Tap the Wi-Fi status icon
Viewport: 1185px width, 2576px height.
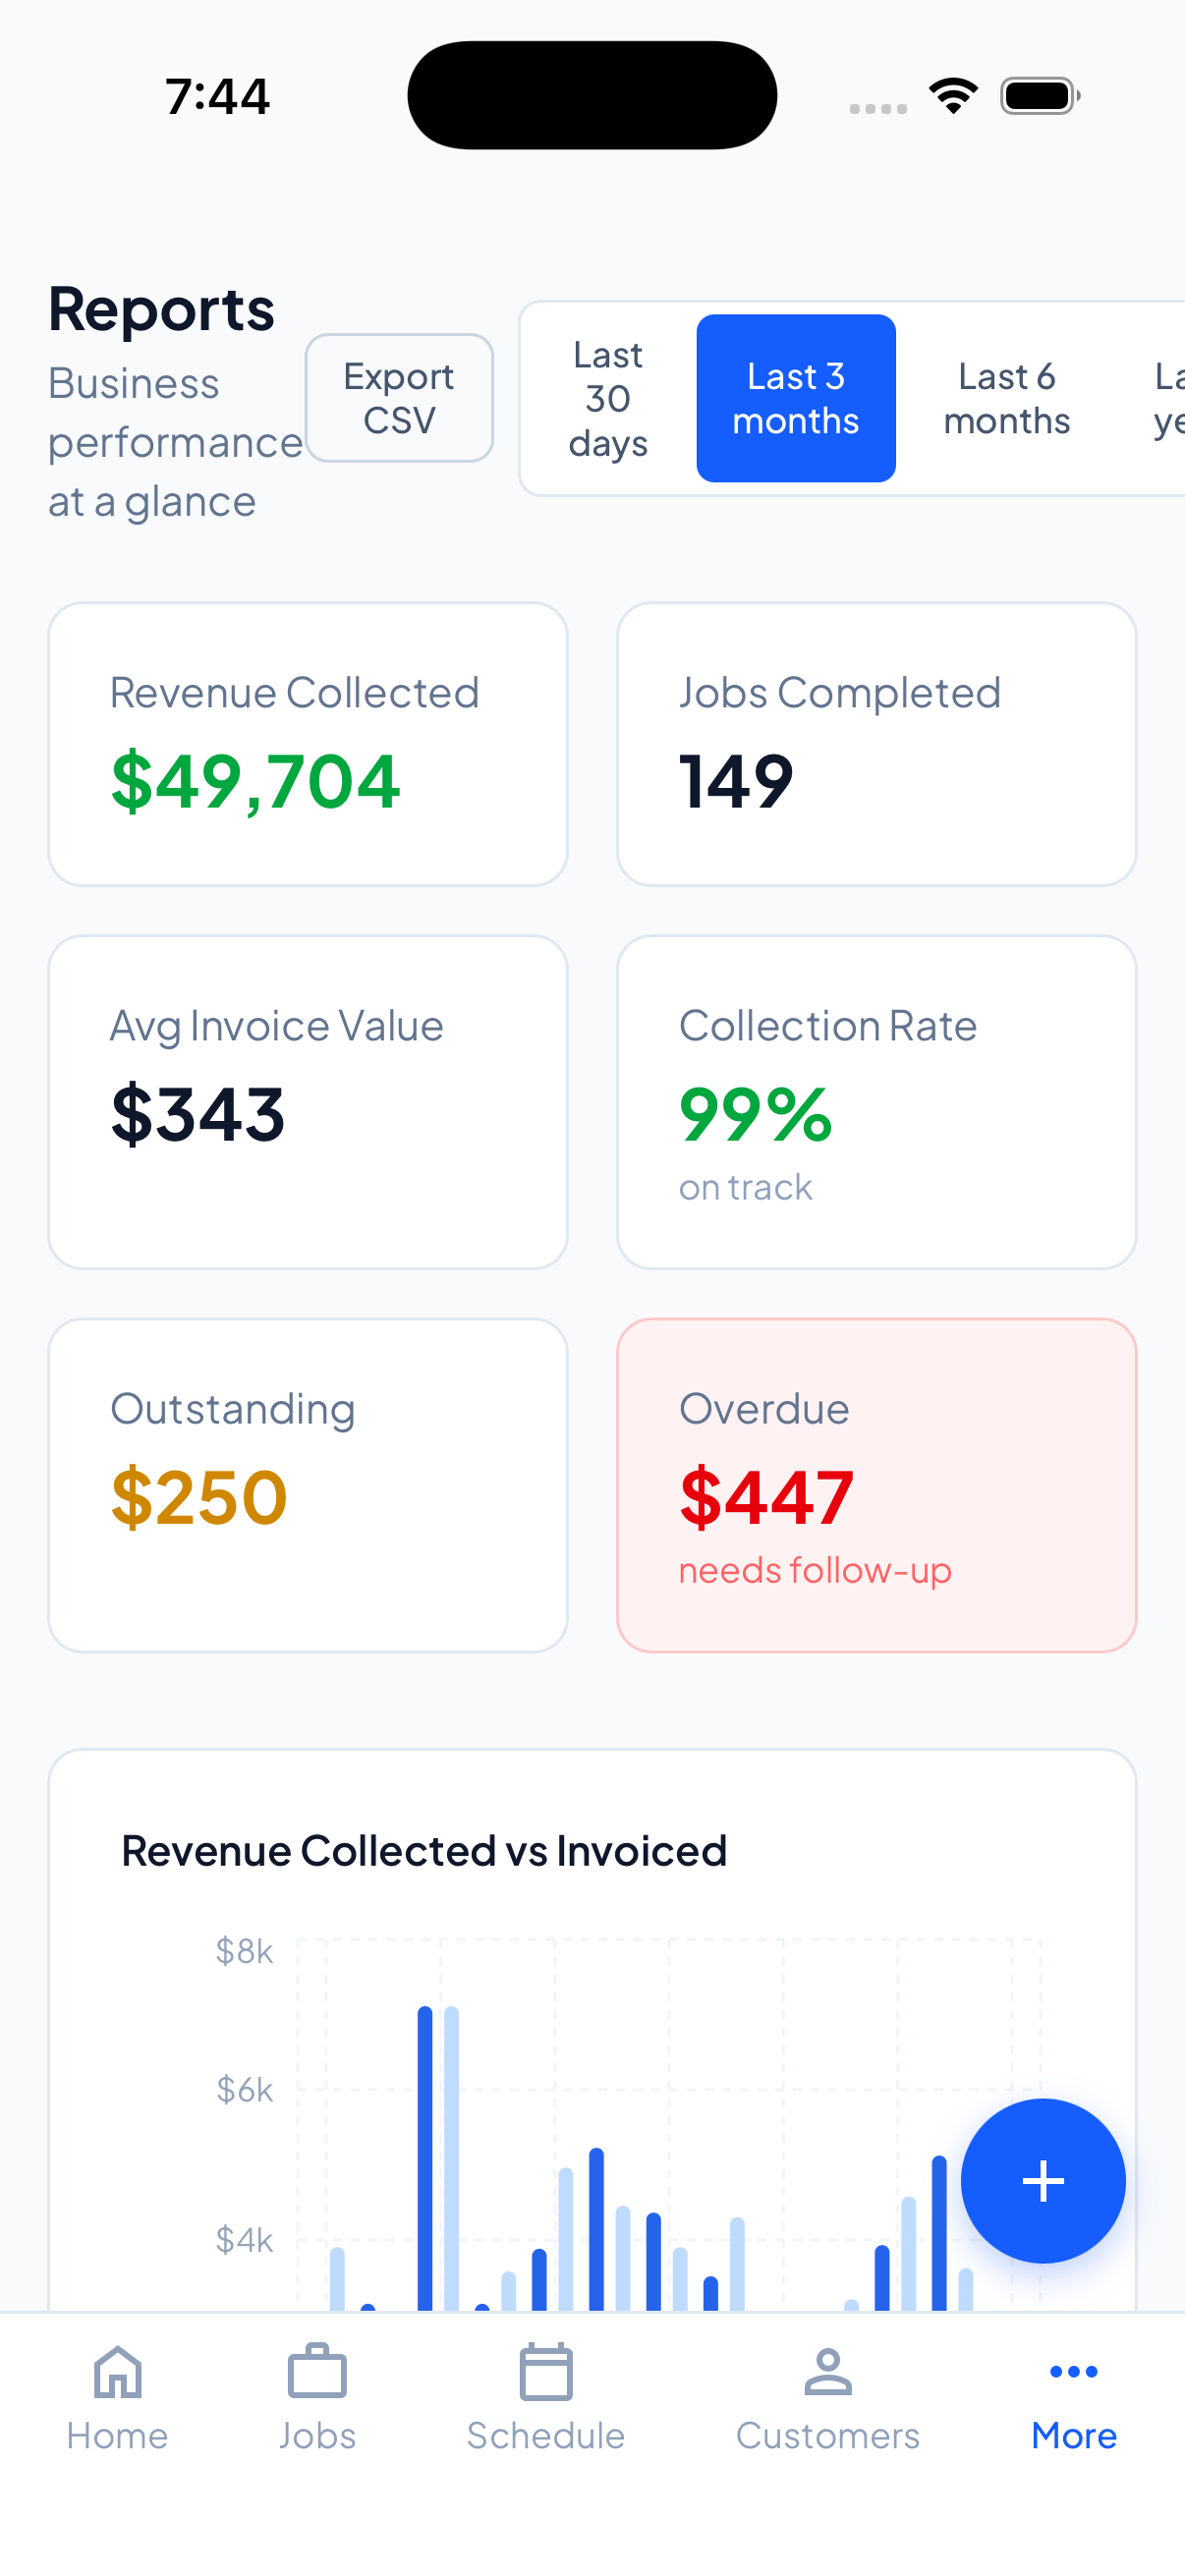pyautogui.click(x=953, y=96)
